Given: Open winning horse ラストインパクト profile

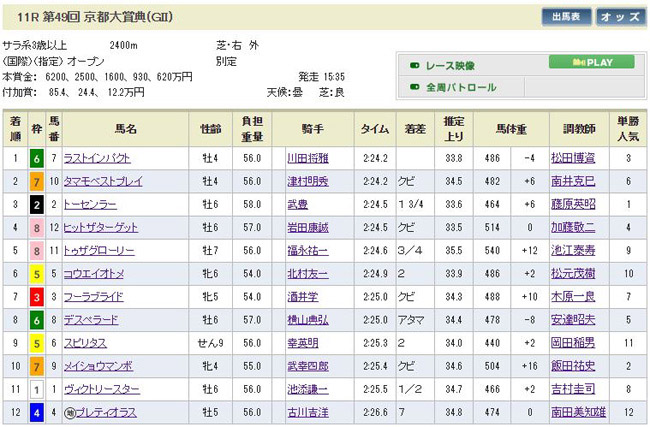Looking at the screenshot, I should [97, 158].
